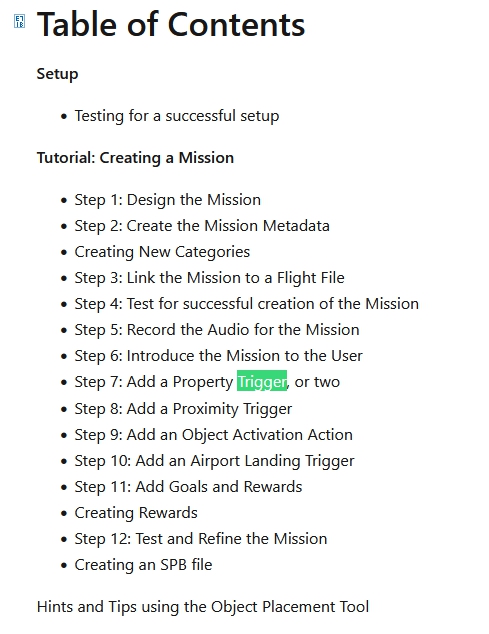
Task: Open Step 5: Record the Audio for the Mission
Action: point(217,330)
